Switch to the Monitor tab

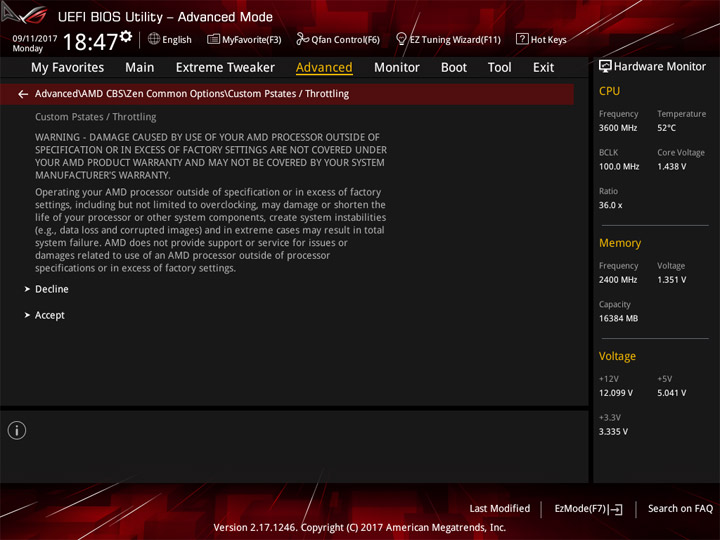pos(397,68)
